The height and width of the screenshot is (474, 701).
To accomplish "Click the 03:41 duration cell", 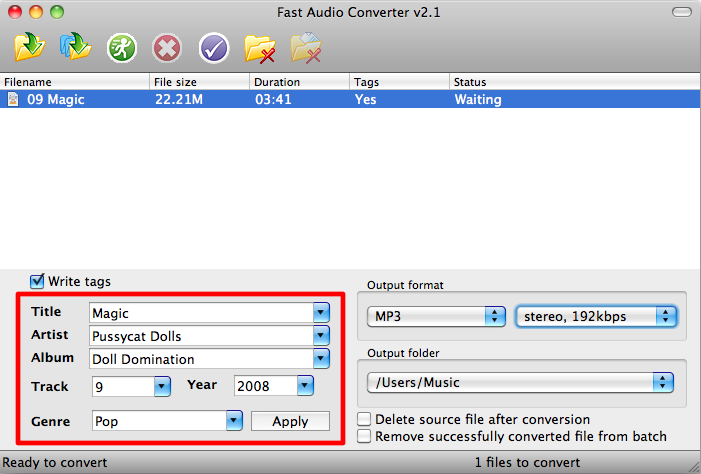I will pos(273,99).
